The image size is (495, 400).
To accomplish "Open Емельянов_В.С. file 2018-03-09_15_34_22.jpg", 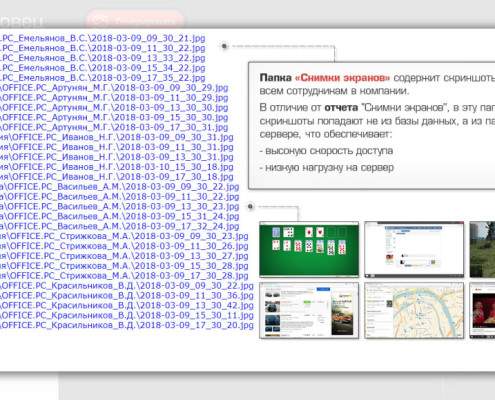I will tap(103, 68).
